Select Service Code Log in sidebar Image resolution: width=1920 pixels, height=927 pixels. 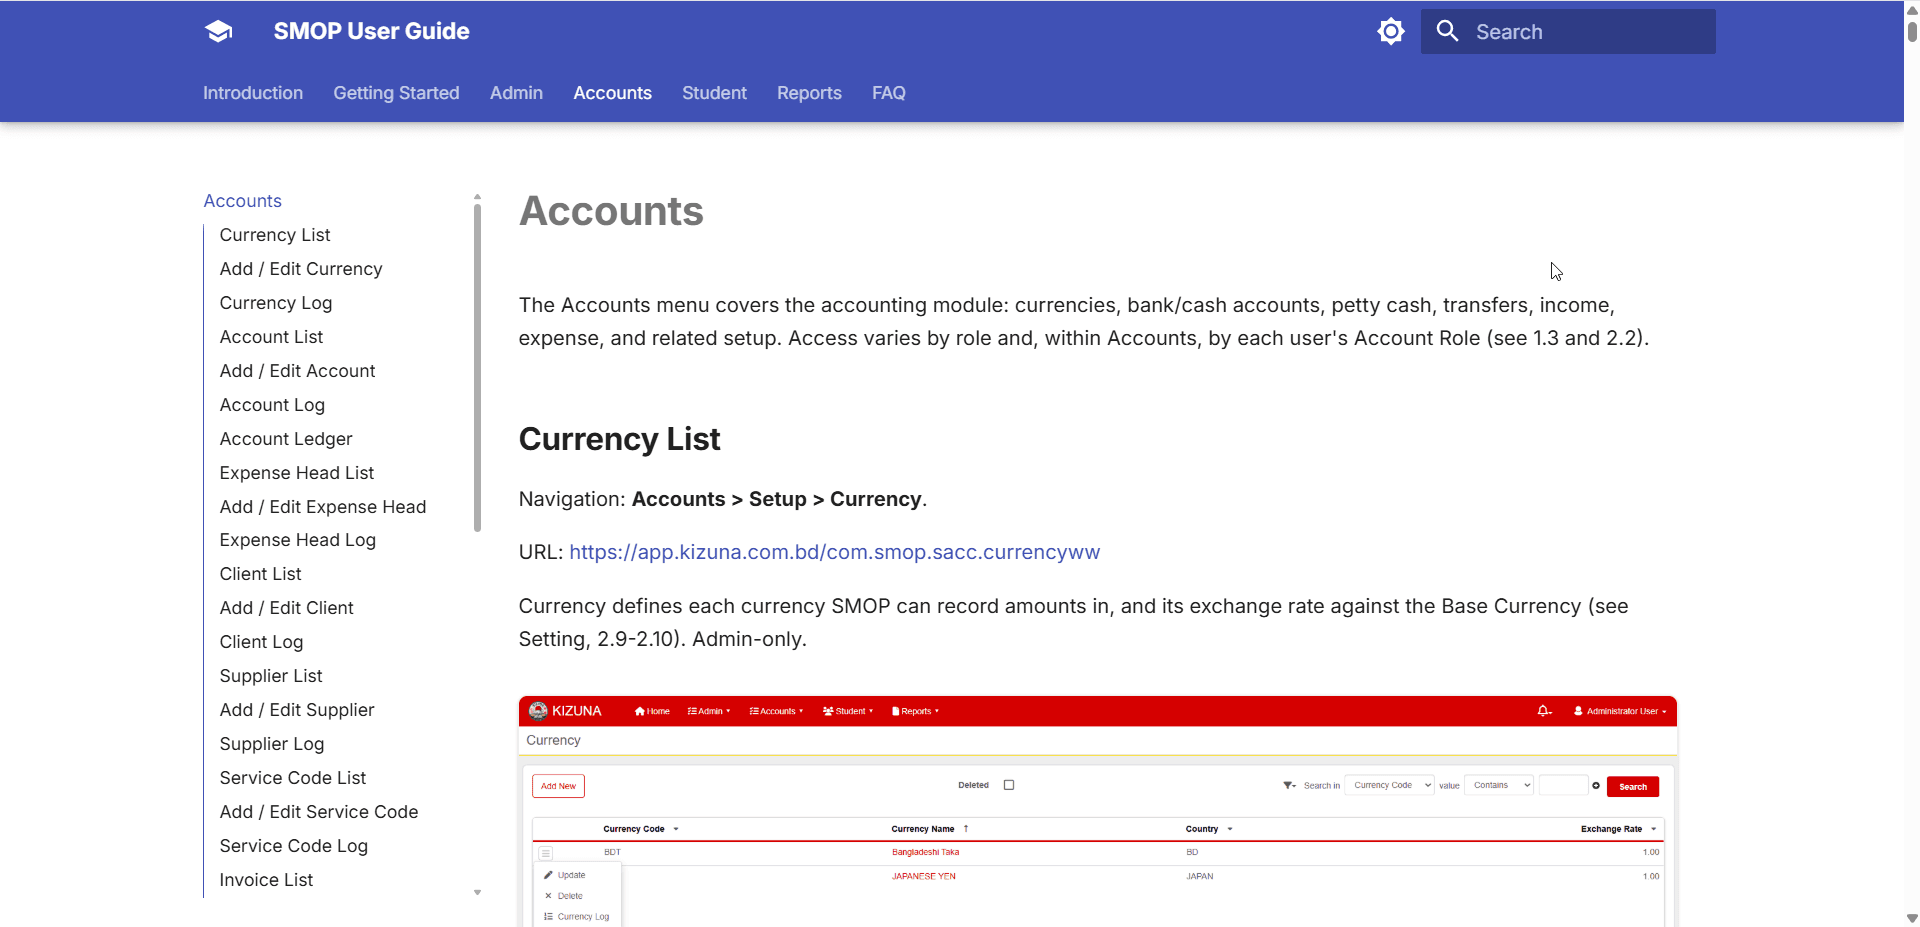click(x=294, y=846)
